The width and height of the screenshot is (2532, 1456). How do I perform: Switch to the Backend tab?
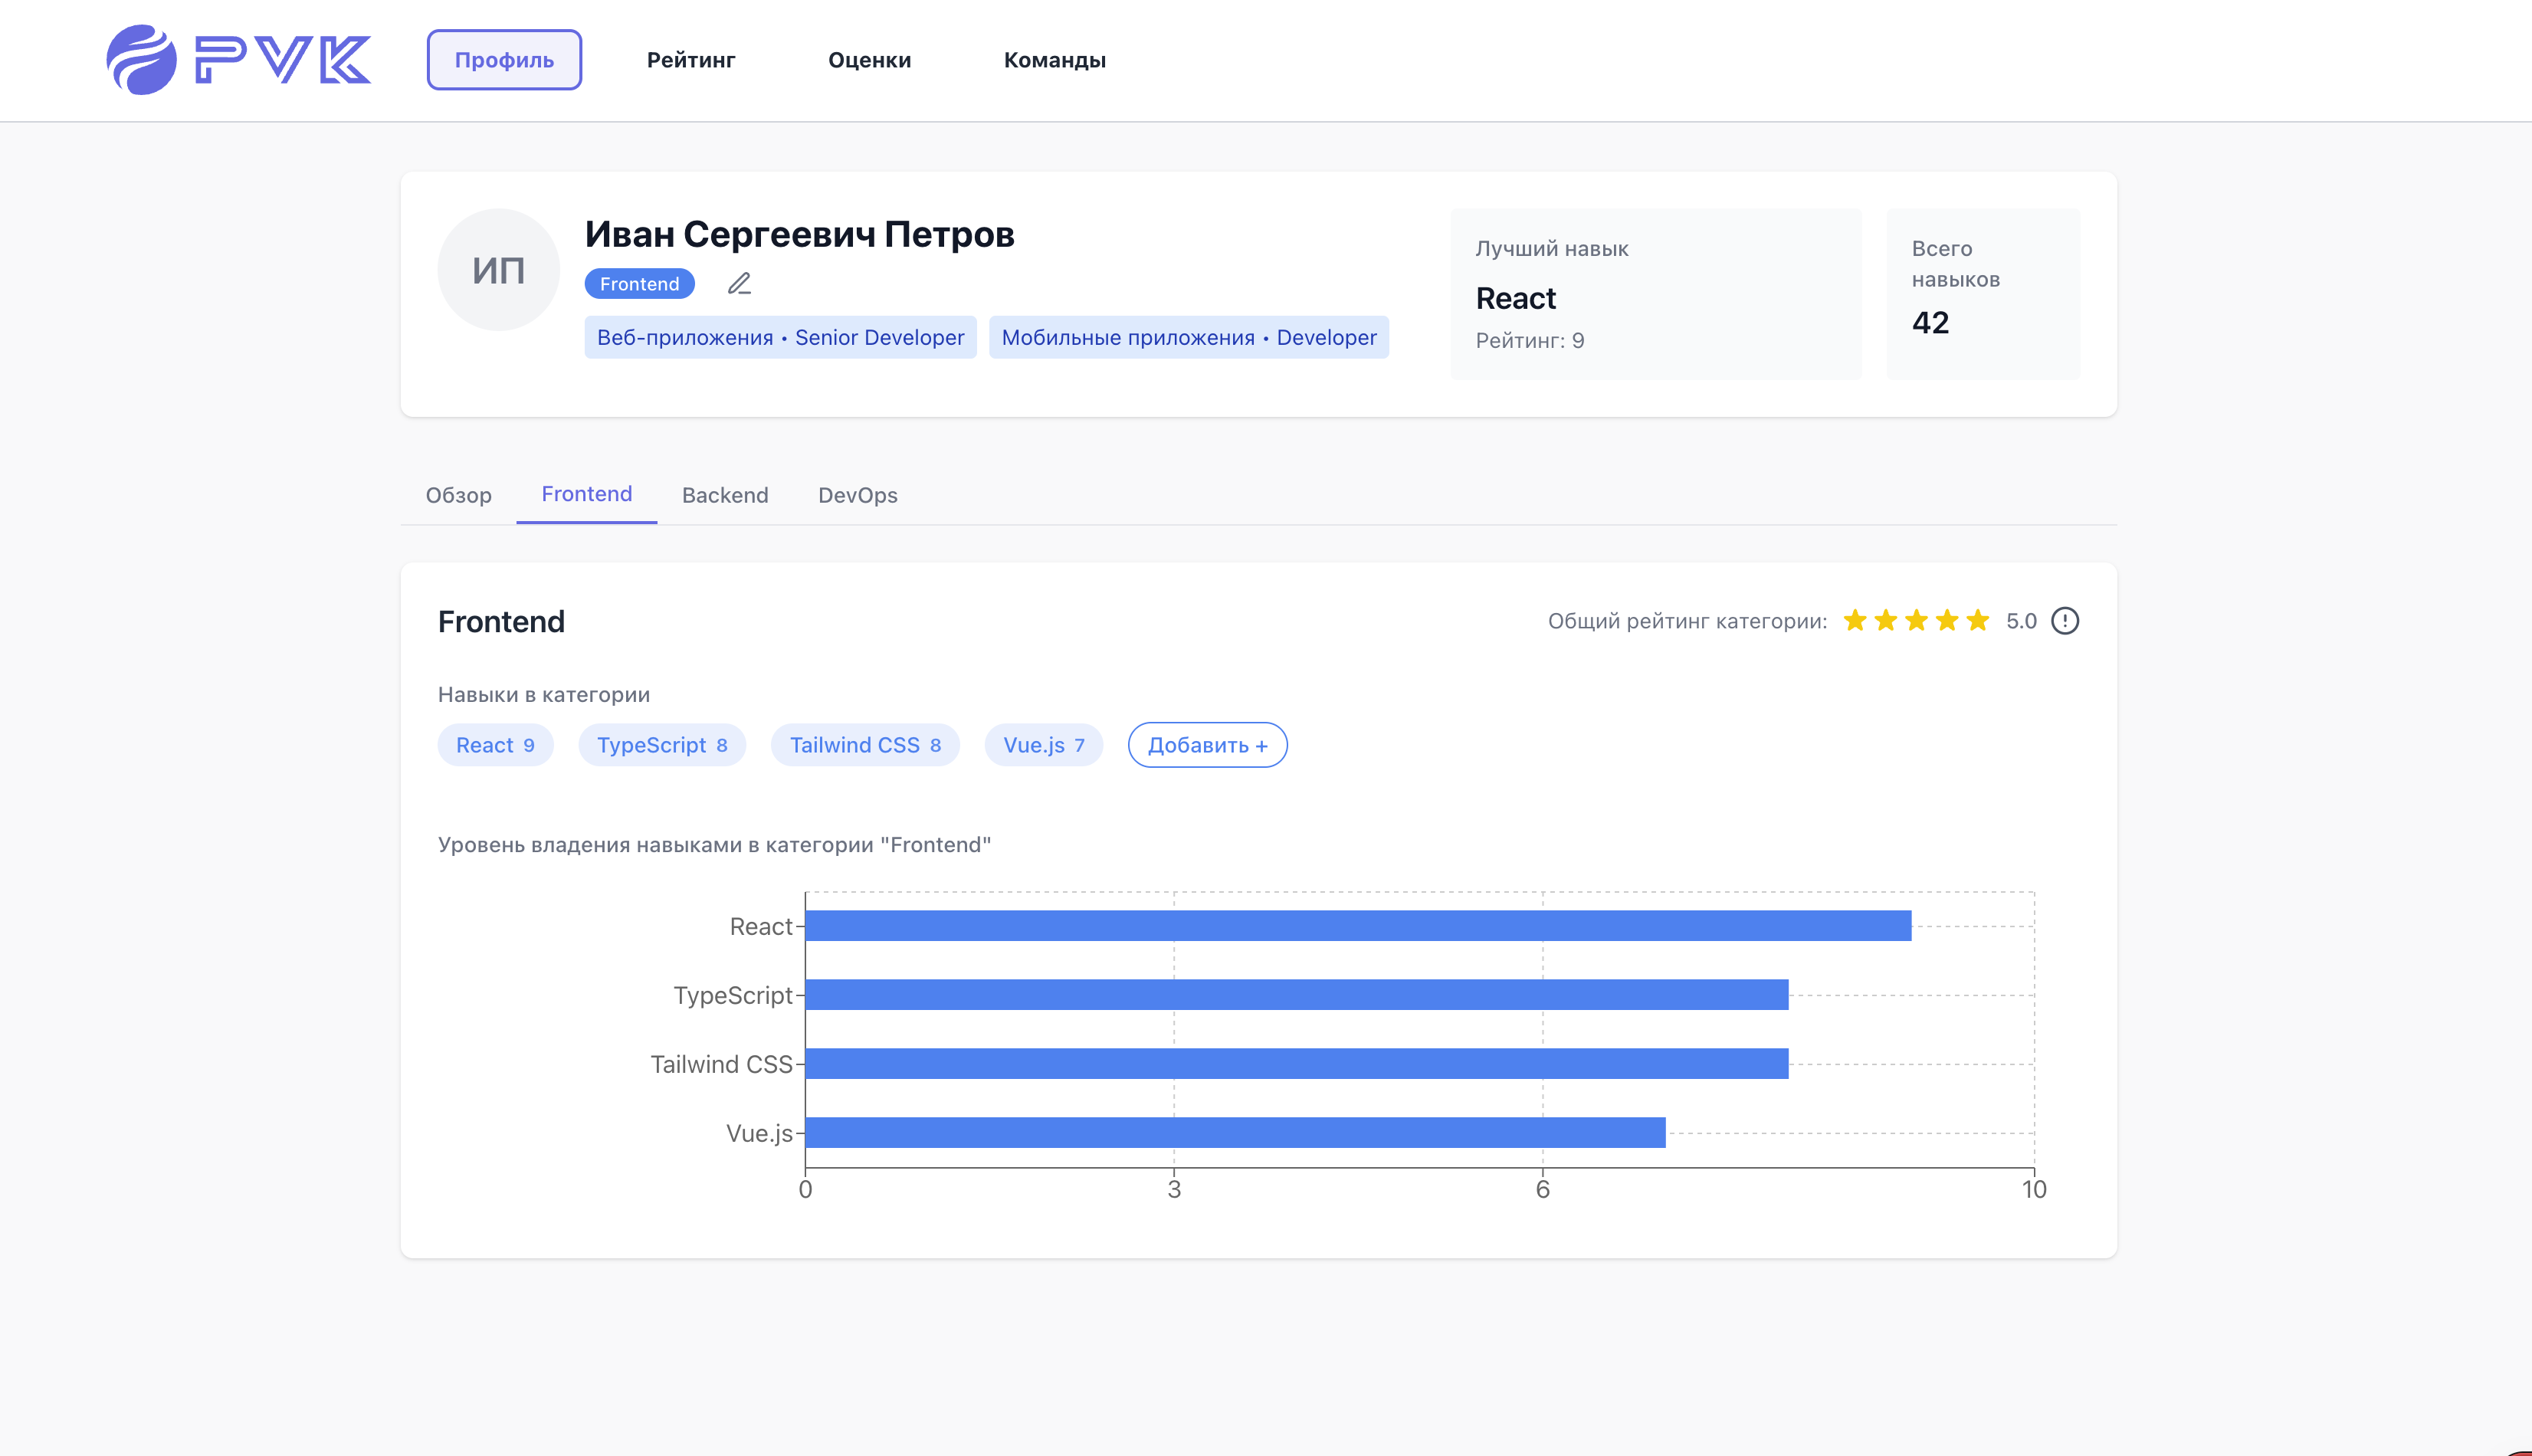click(x=725, y=495)
